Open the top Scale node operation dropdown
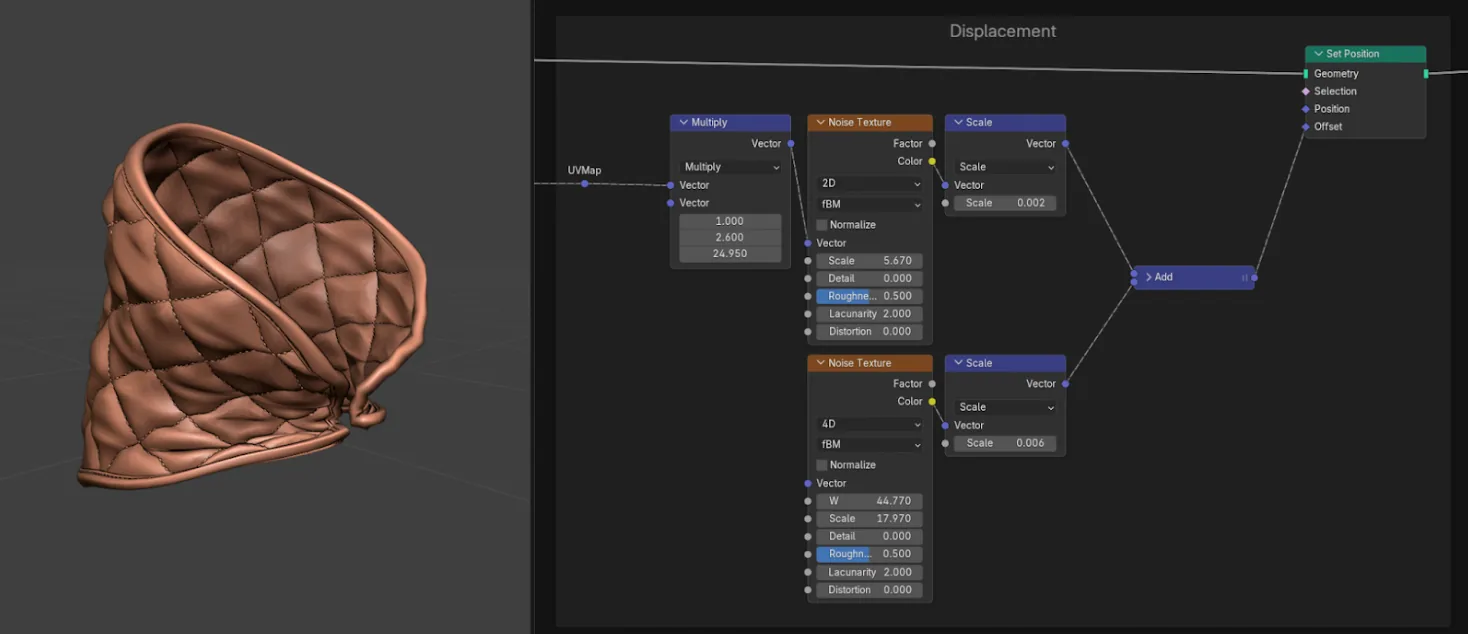 click(1005, 167)
